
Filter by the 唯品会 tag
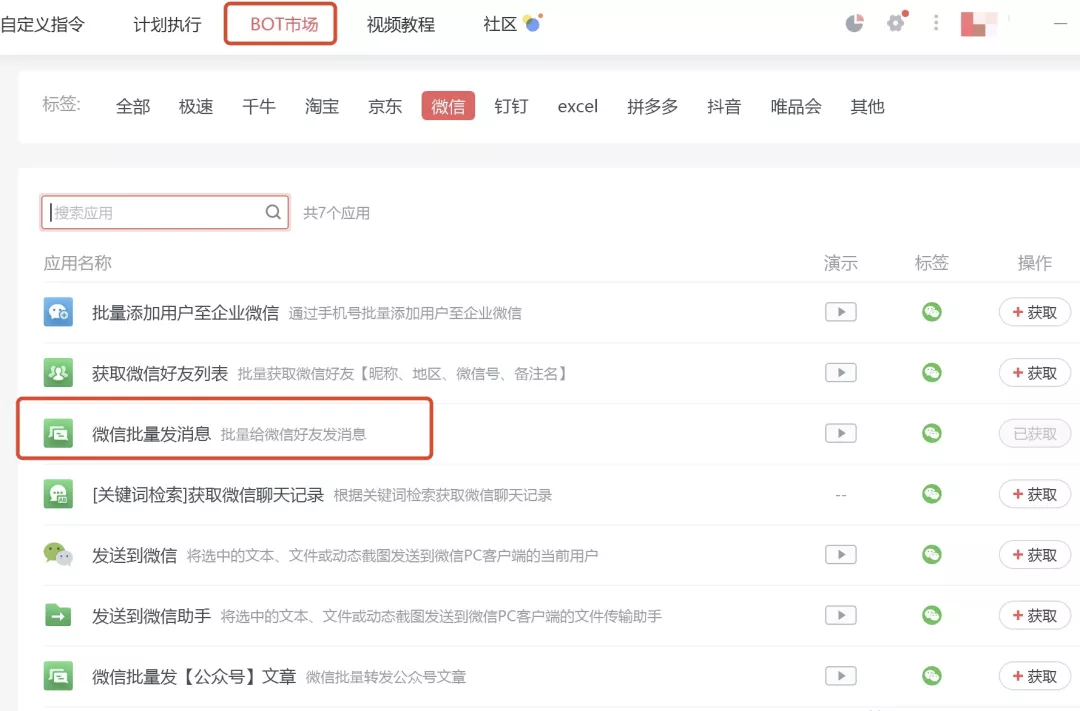[796, 106]
